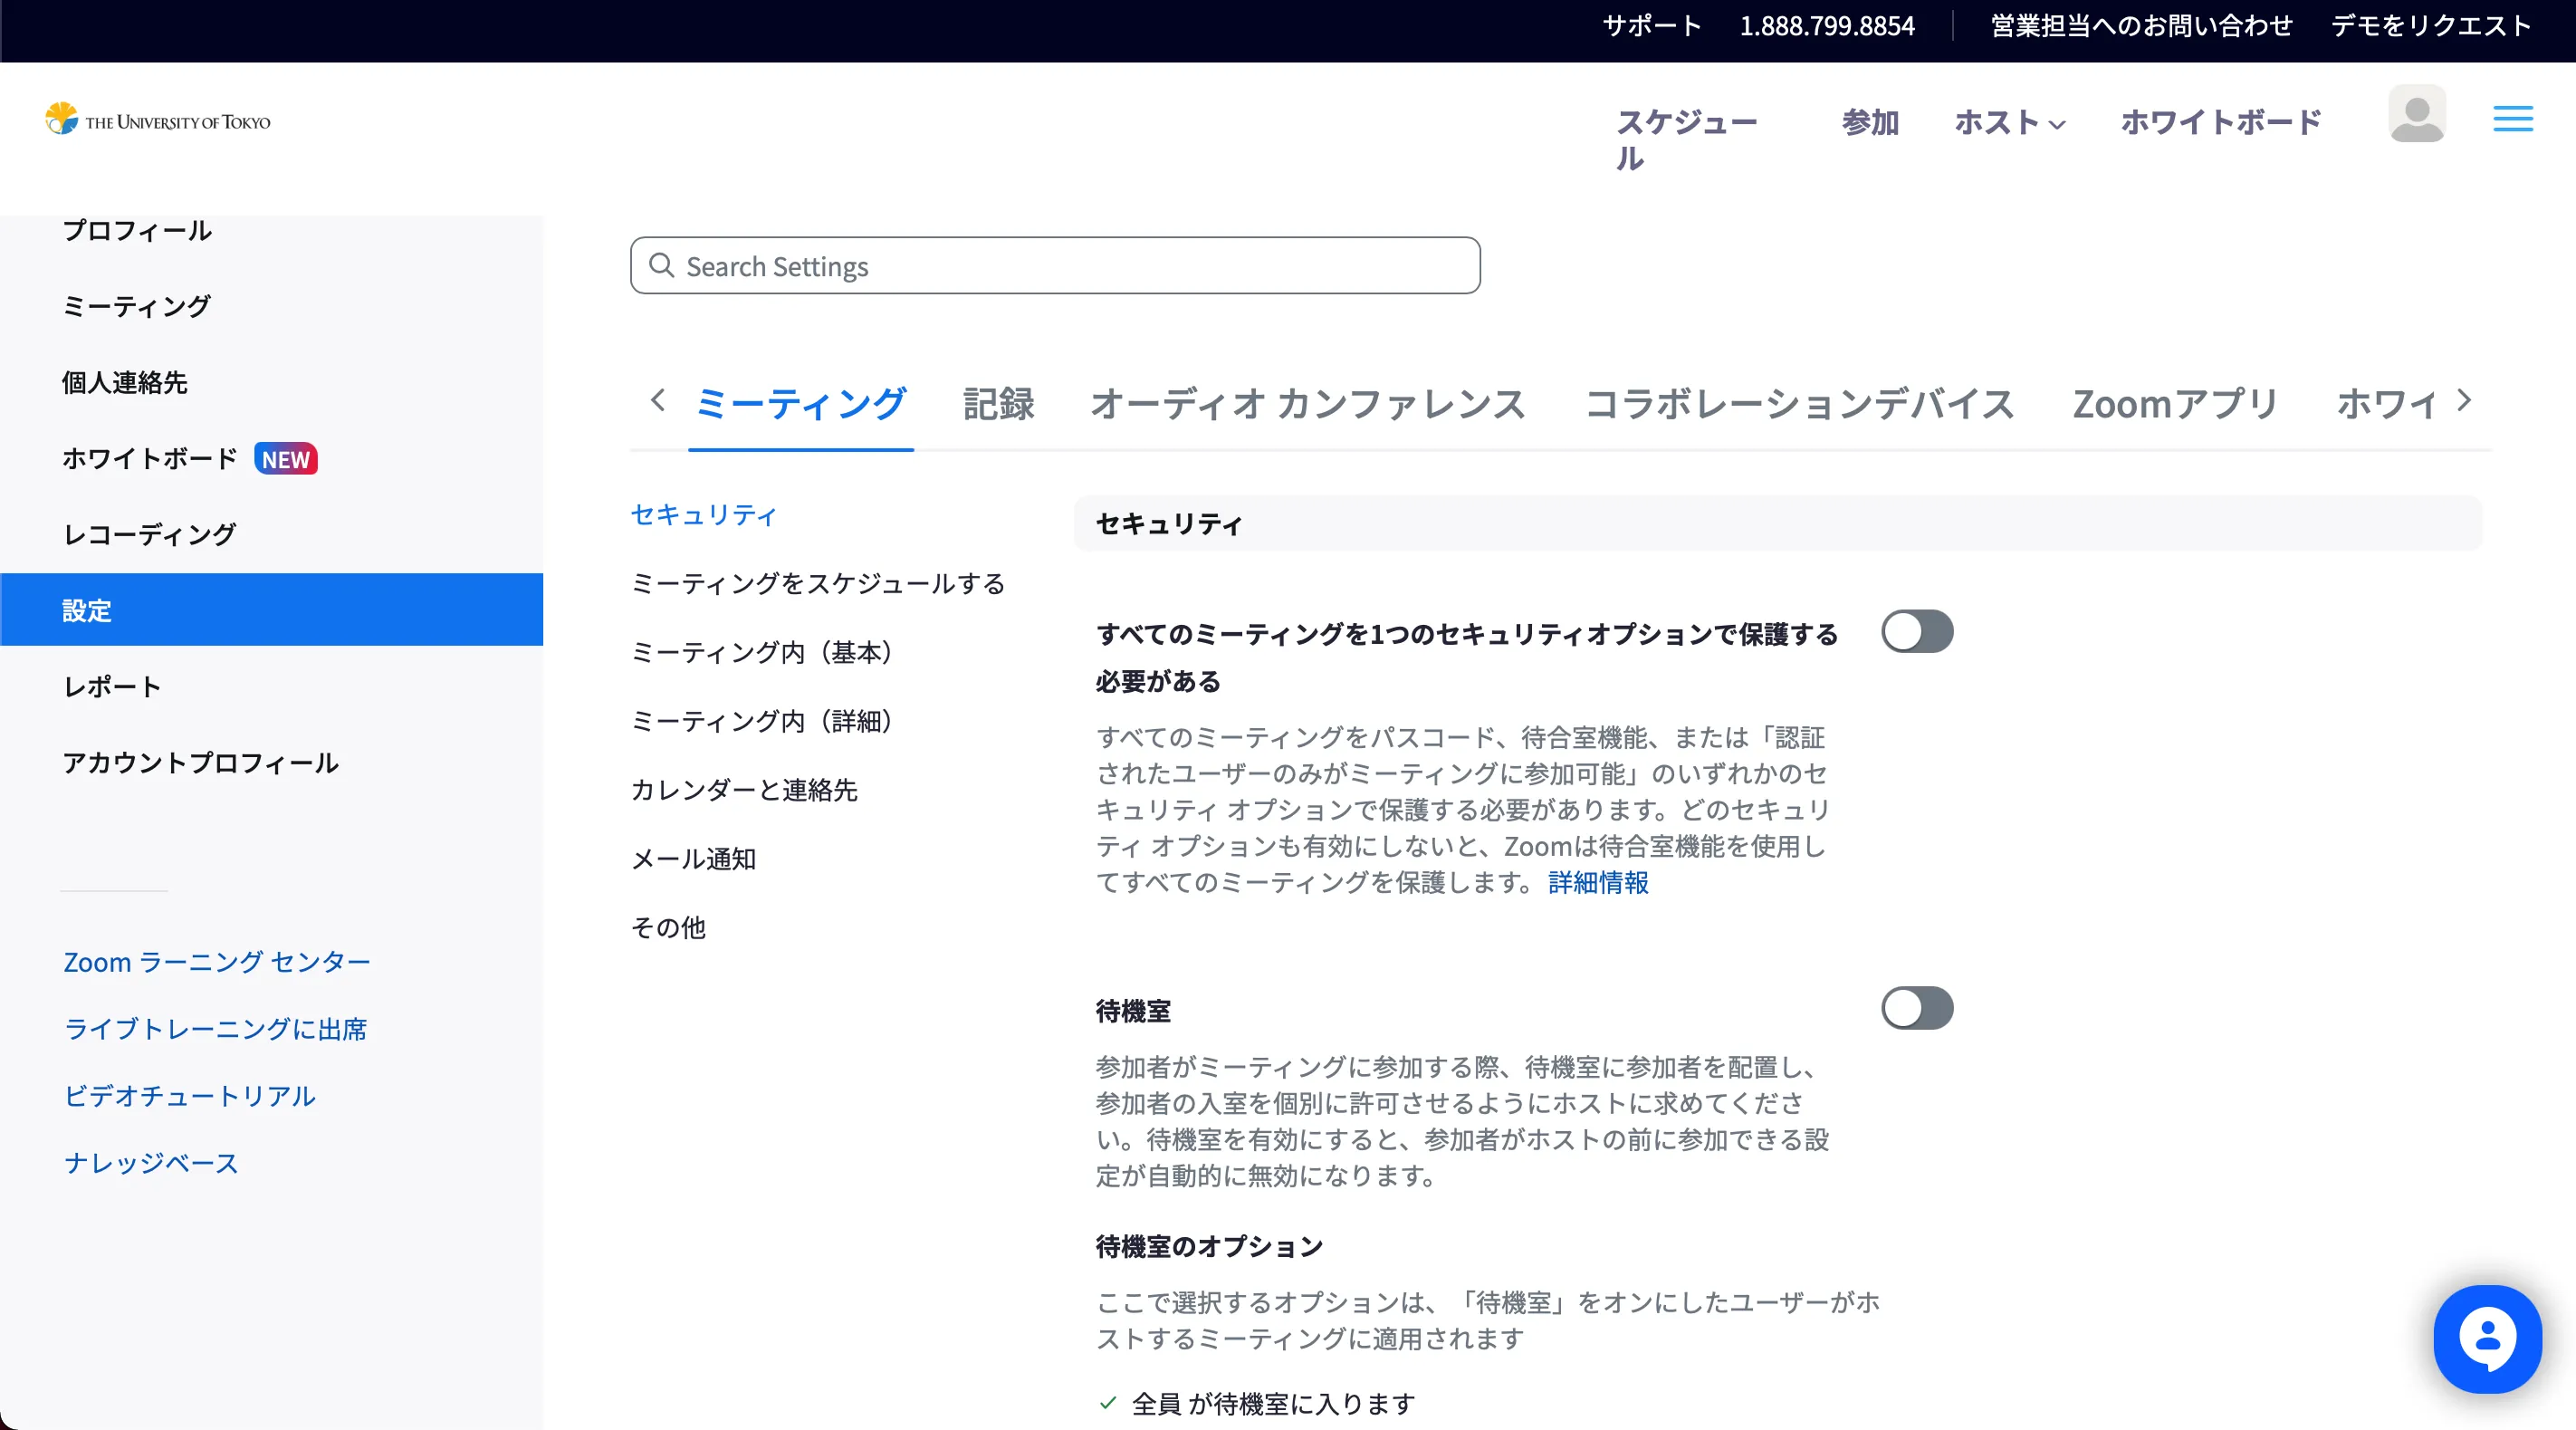
Task: Select レコーディング in the left sidebar
Action: [149, 534]
